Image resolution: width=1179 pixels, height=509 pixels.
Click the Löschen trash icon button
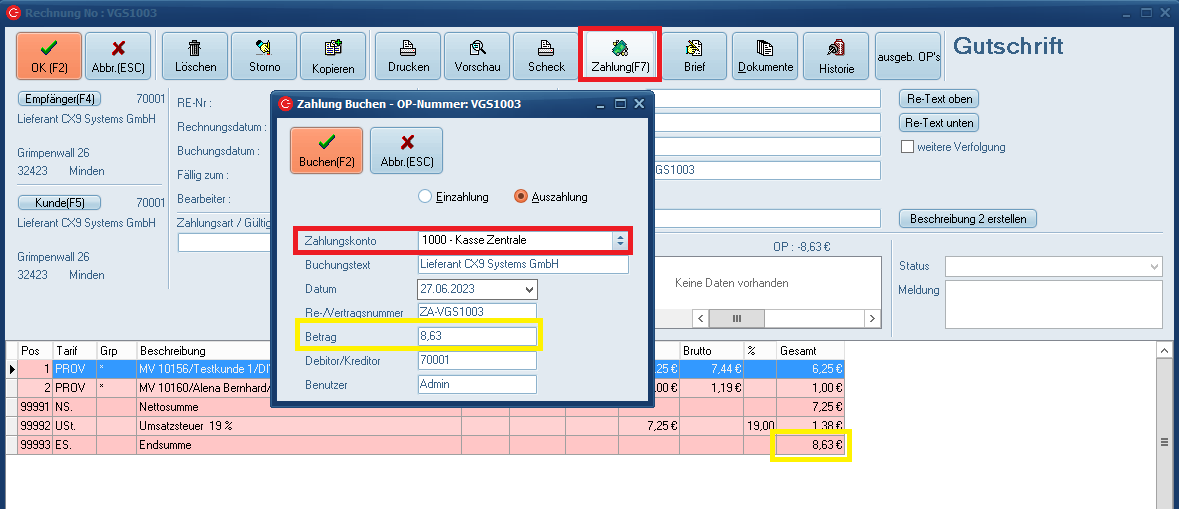click(195, 56)
